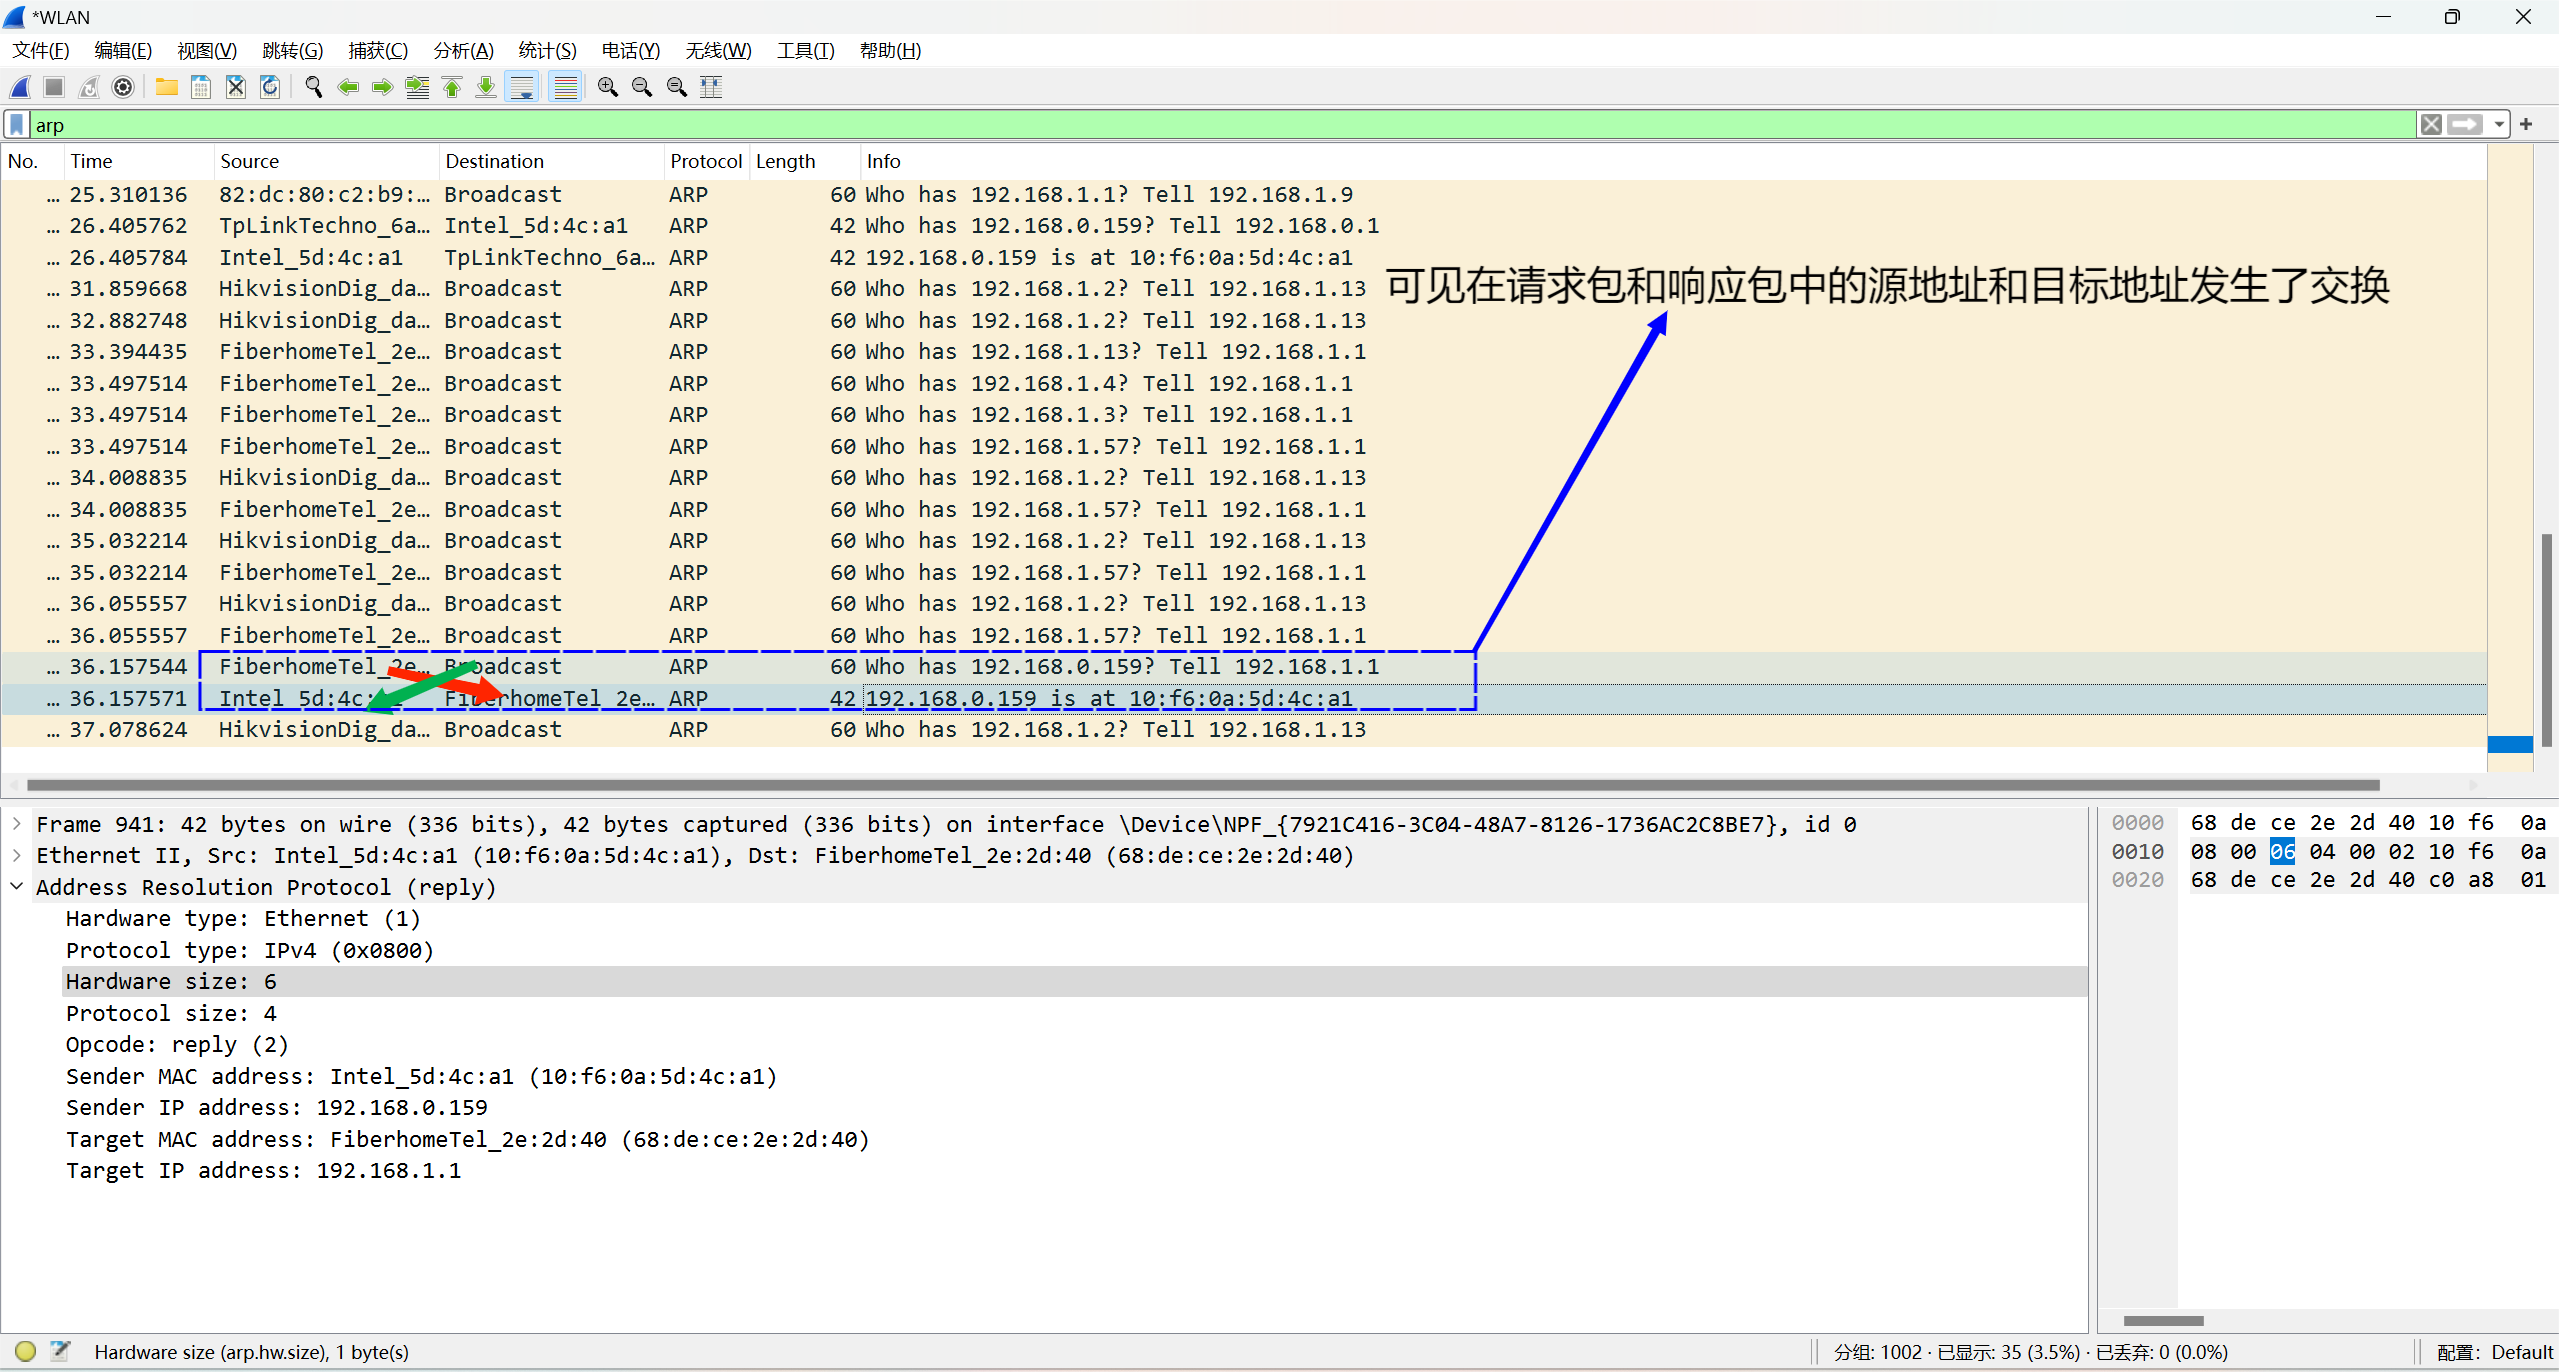The height and width of the screenshot is (1372, 2559).
Task: Sort packets by Time column header
Action: pos(138,161)
